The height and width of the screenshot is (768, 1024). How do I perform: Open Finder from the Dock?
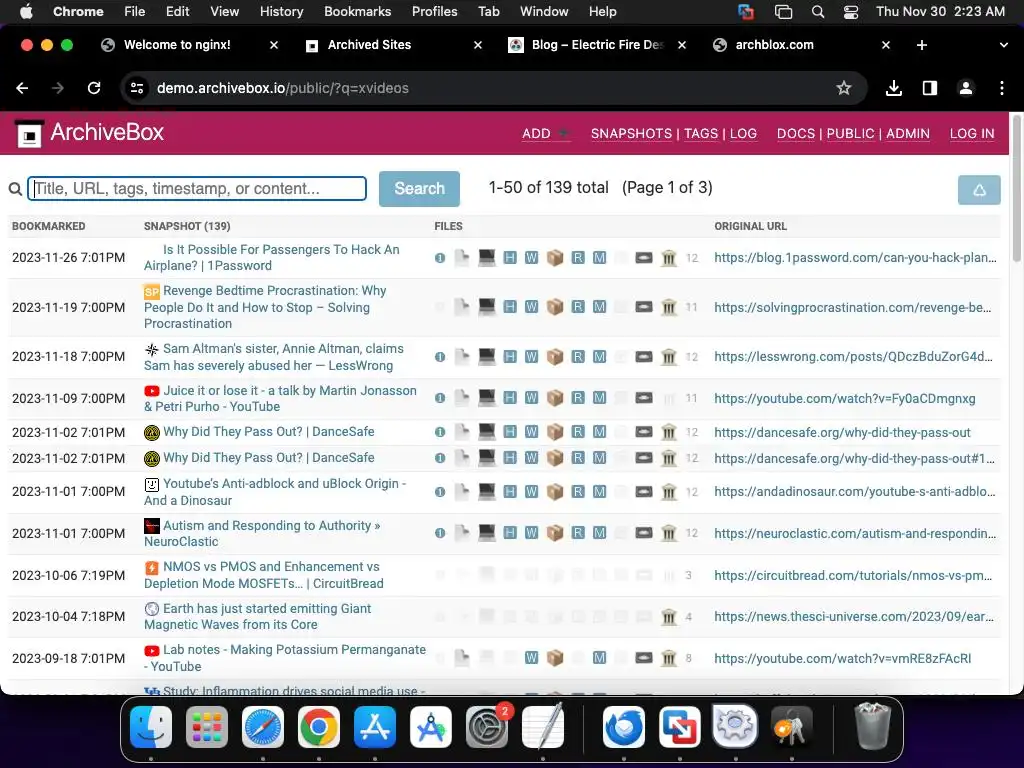151,727
